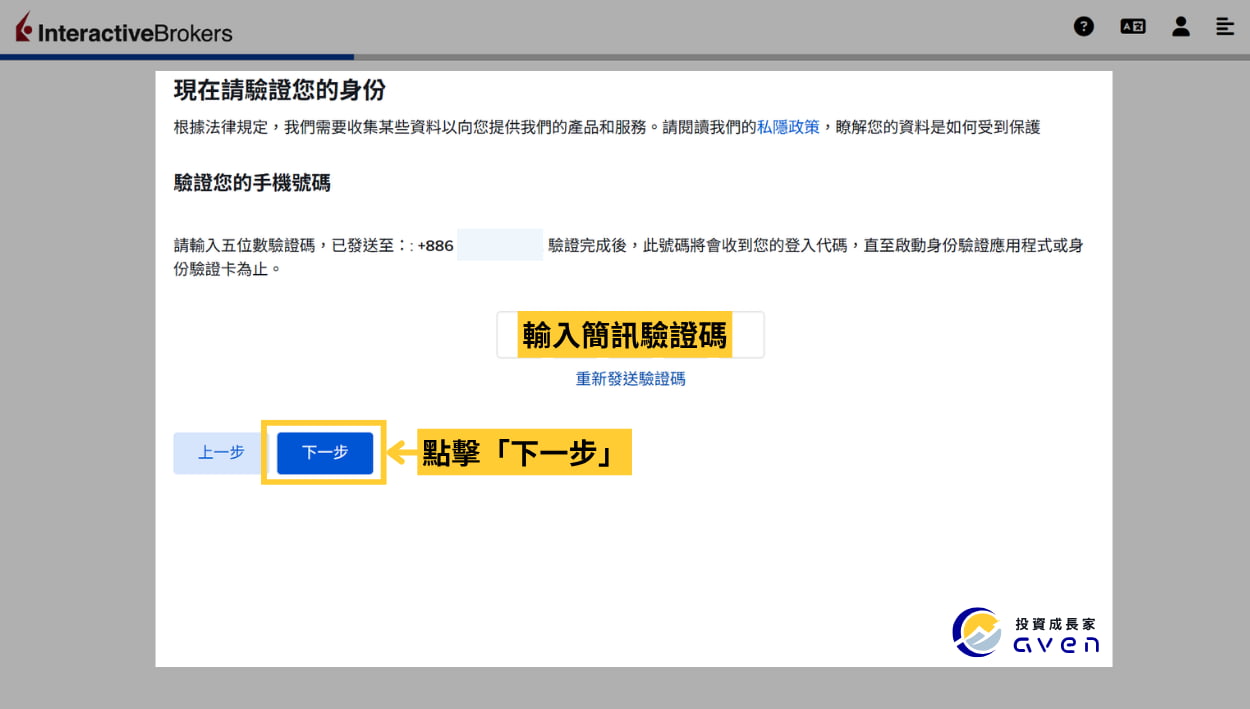
Task: Click the heading 現在請驗證您的身份
Action: [280, 90]
